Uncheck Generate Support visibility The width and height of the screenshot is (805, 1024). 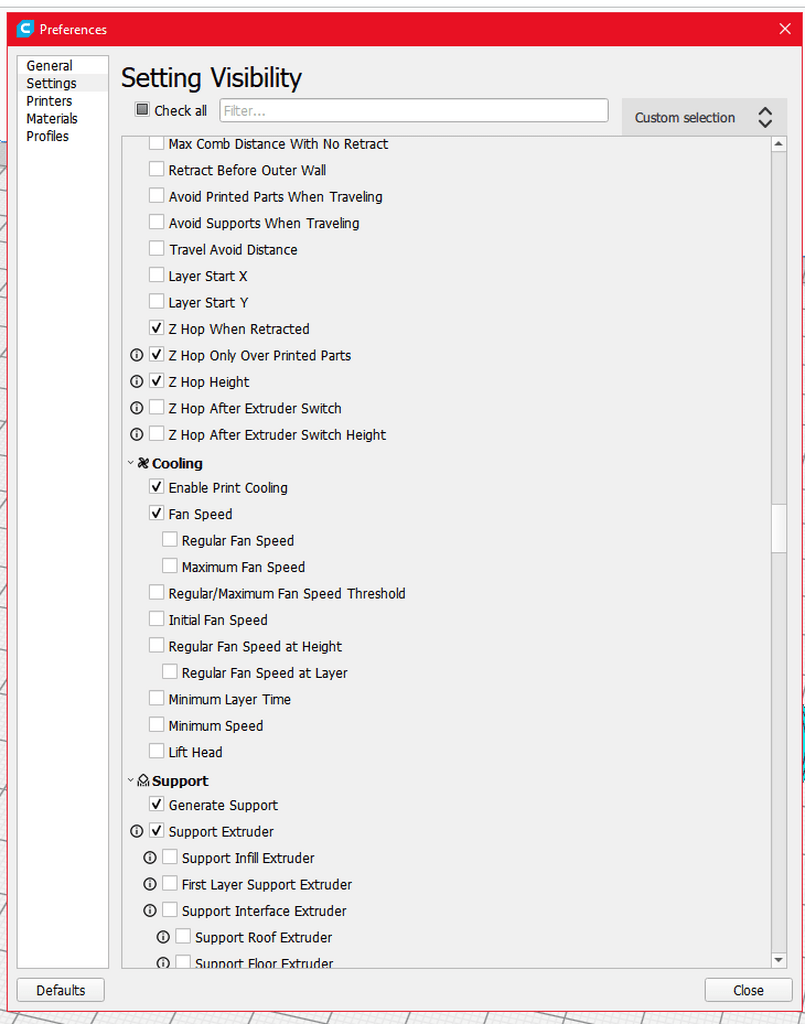[156, 805]
